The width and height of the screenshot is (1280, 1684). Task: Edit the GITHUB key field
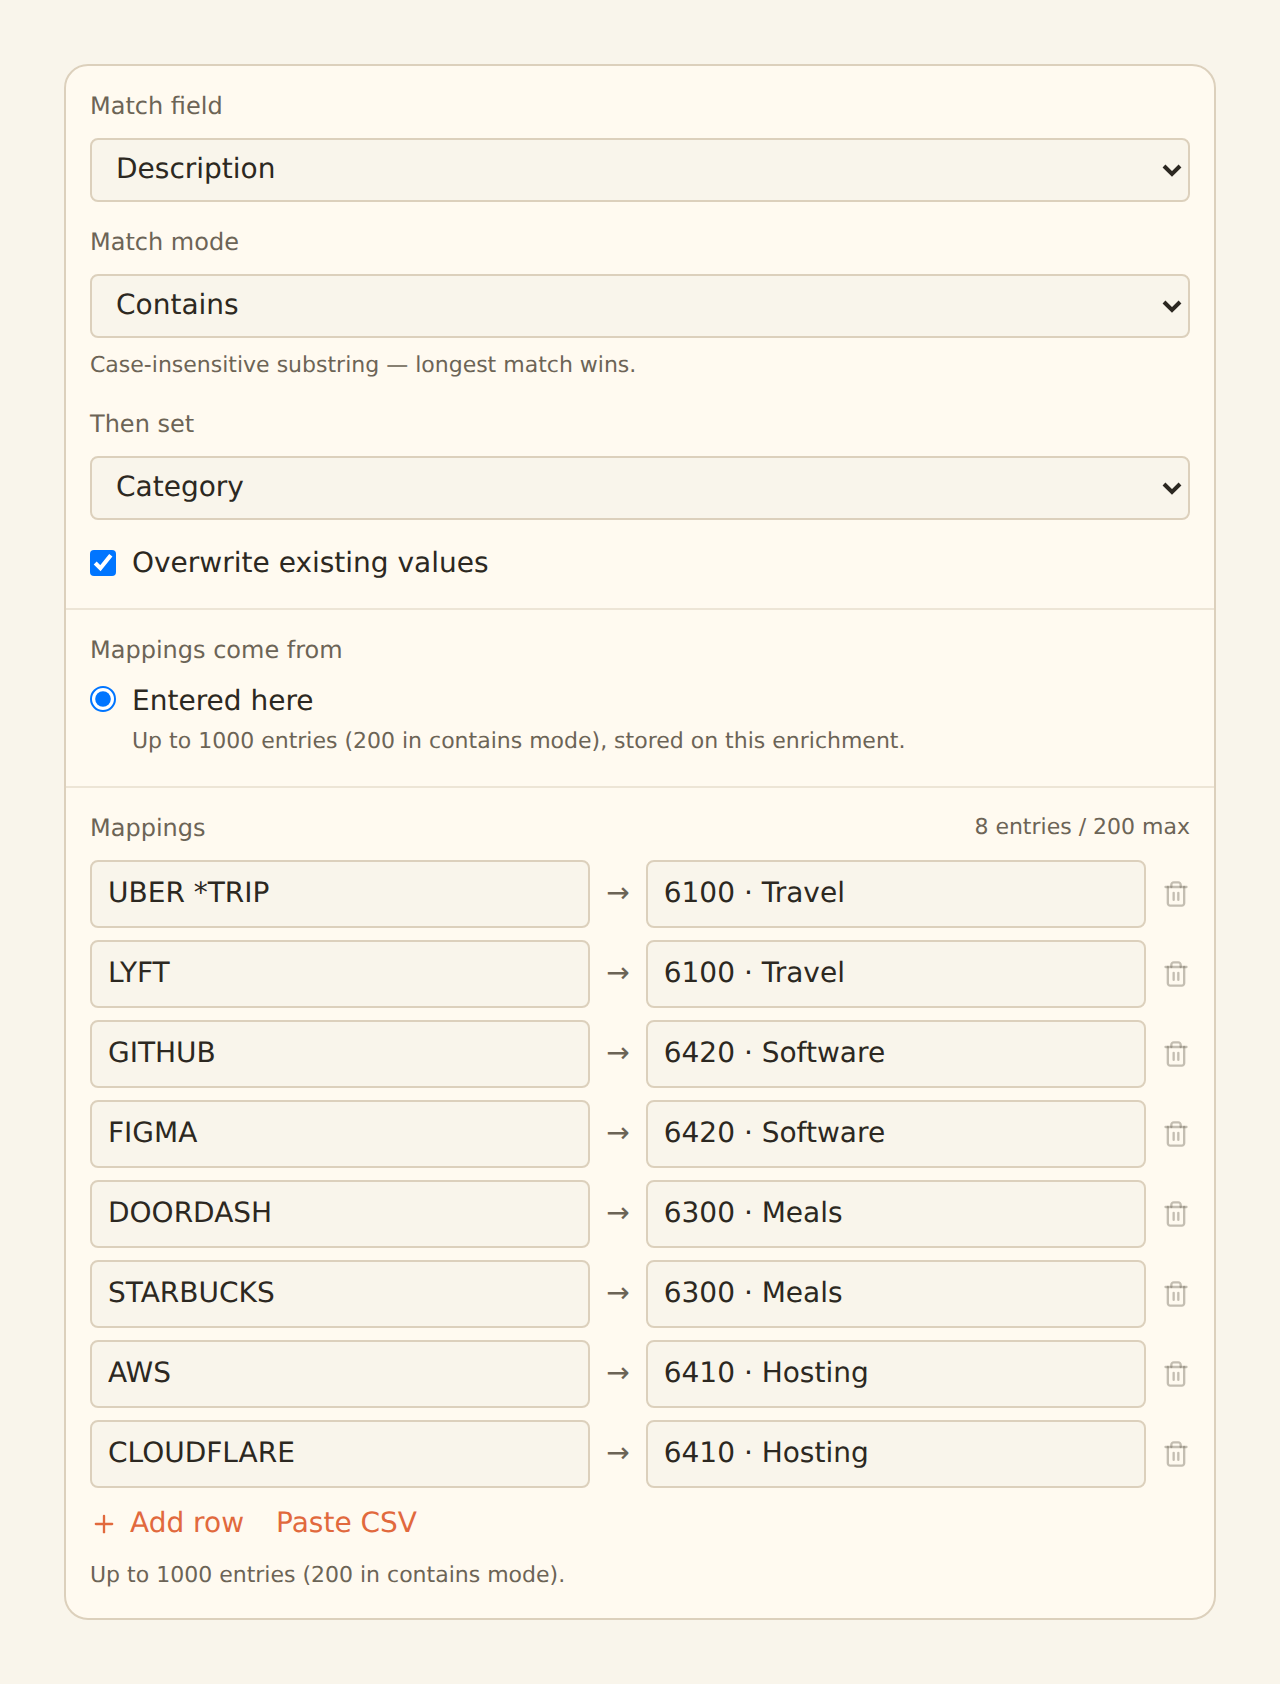click(340, 1054)
